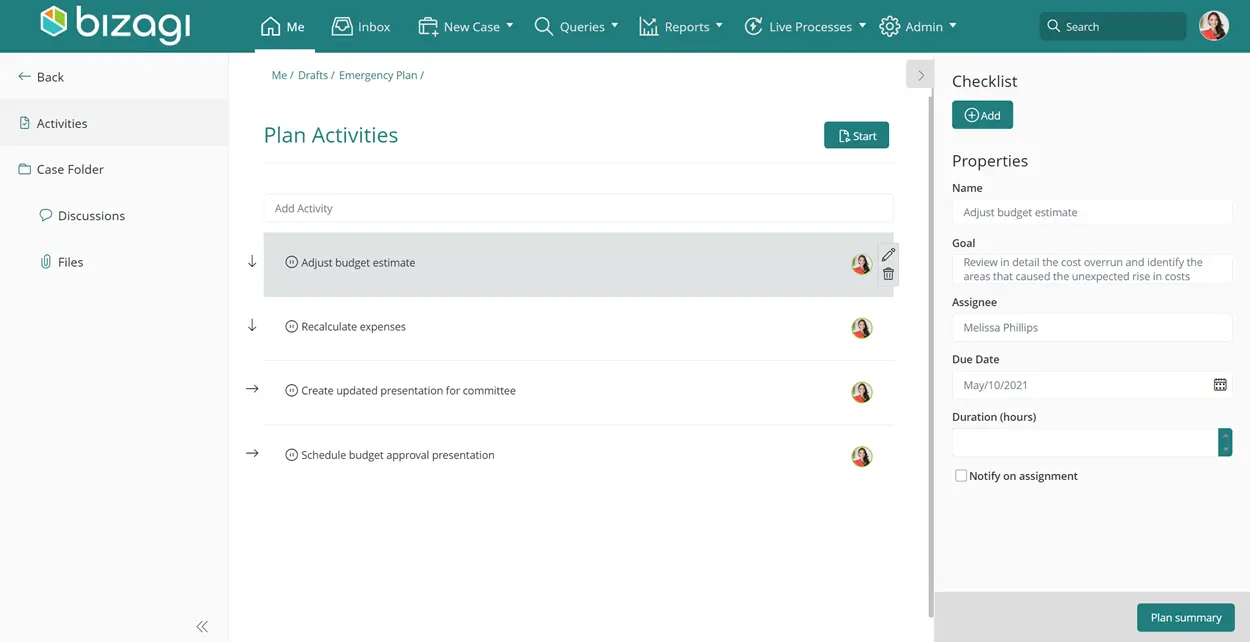This screenshot has width=1250, height=642.
Task: Click the Emergency Plan breadcrumb link
Action: [378, 75]
